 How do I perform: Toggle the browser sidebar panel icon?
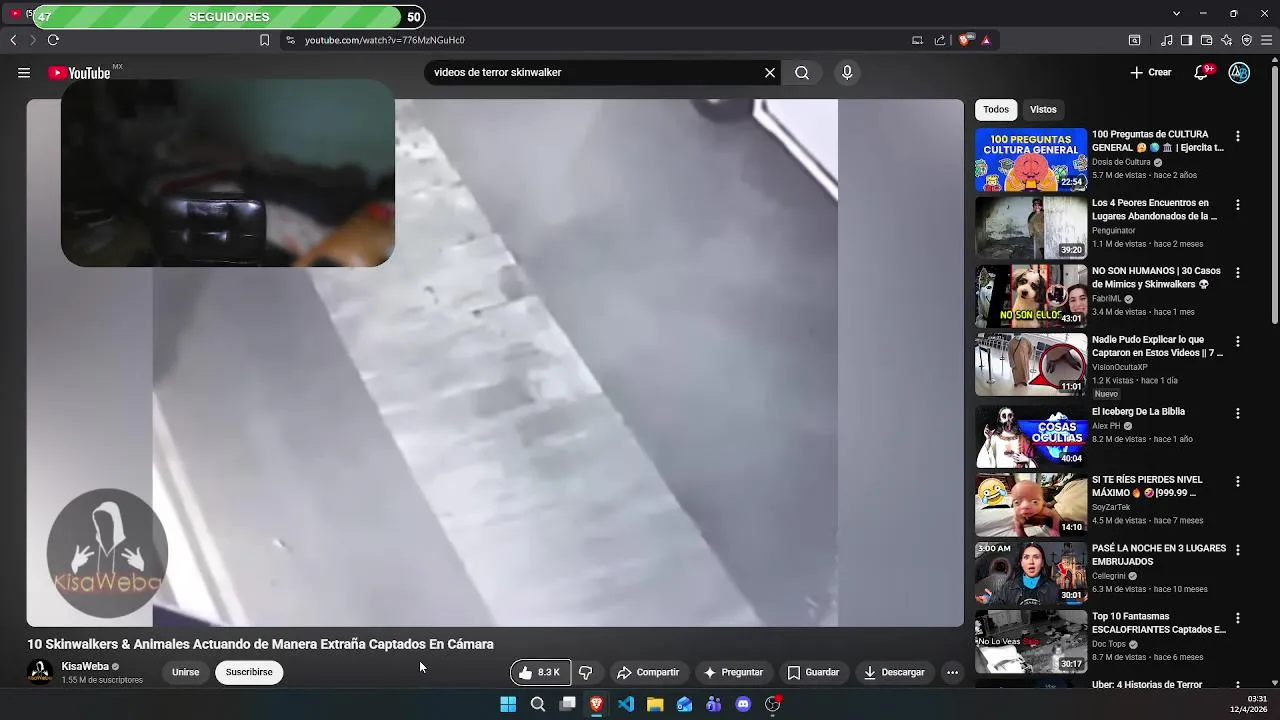click(1186, 40)
